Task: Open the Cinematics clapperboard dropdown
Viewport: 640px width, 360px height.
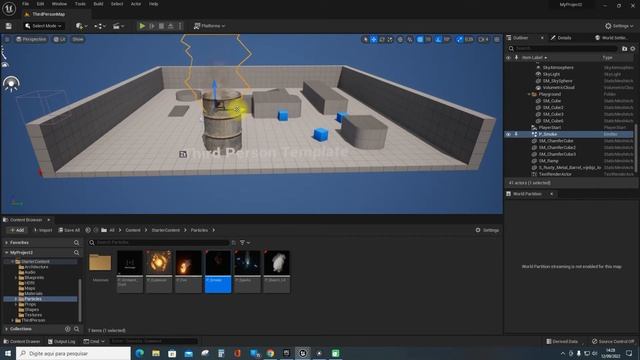Action: [118, 26]
